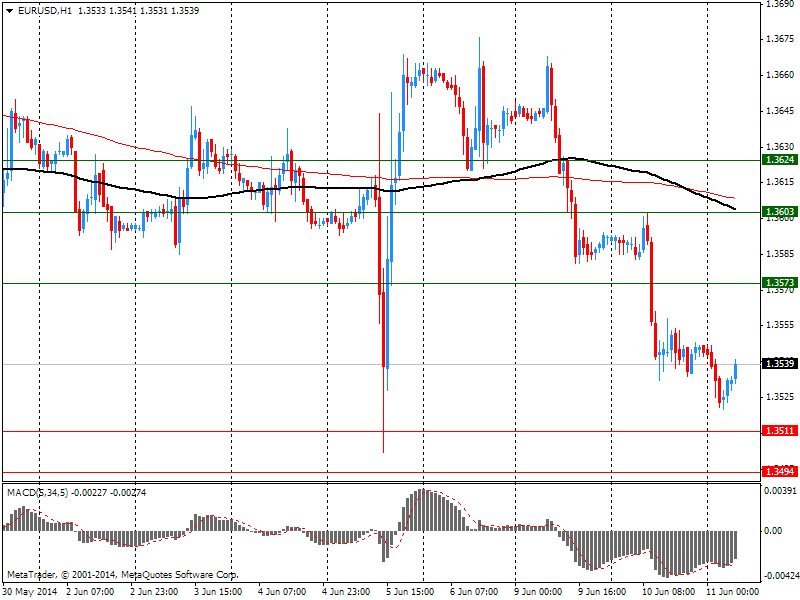This screenshot has height=600, width=800.
Task: Click the MACD signal value -0.00274
Action: coord(128,493)
